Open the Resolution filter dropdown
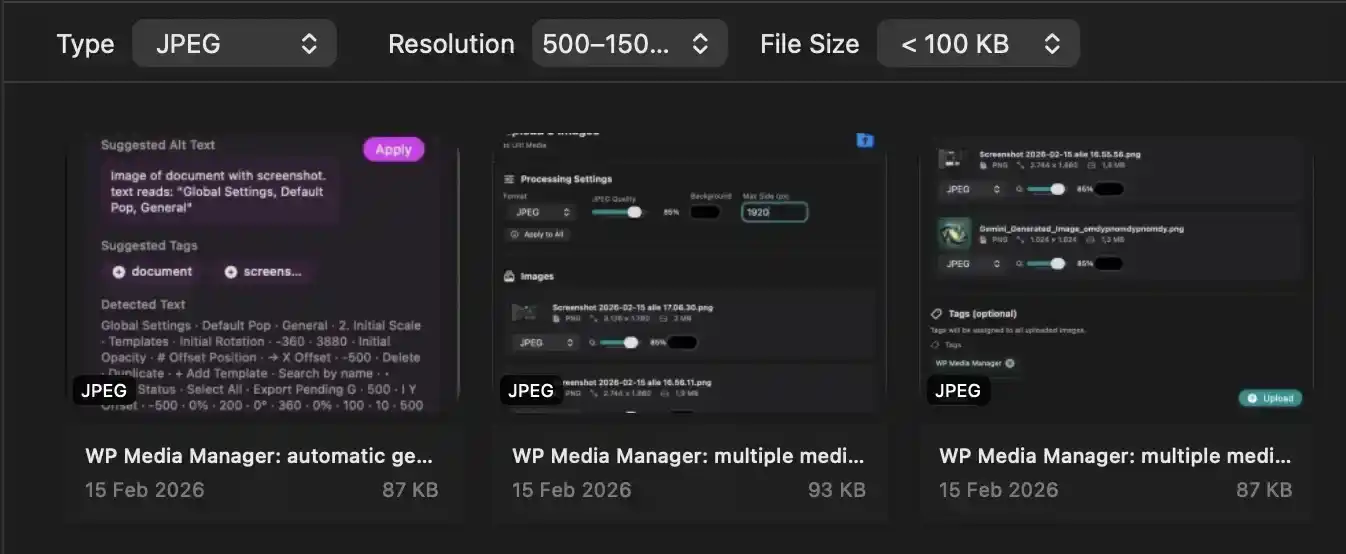 [629, 44]
